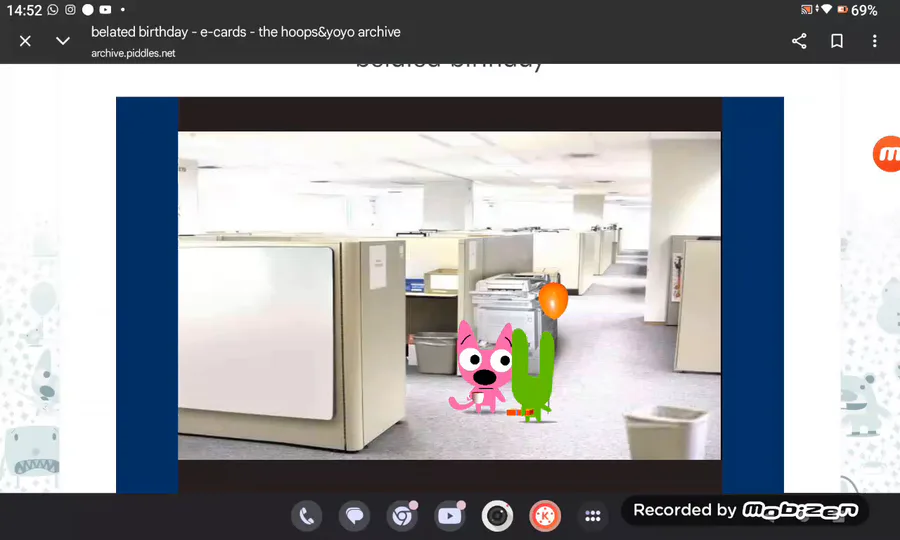Tap the share icon
This screenshot has width=900, height=540.
click(x=799, y=41)
